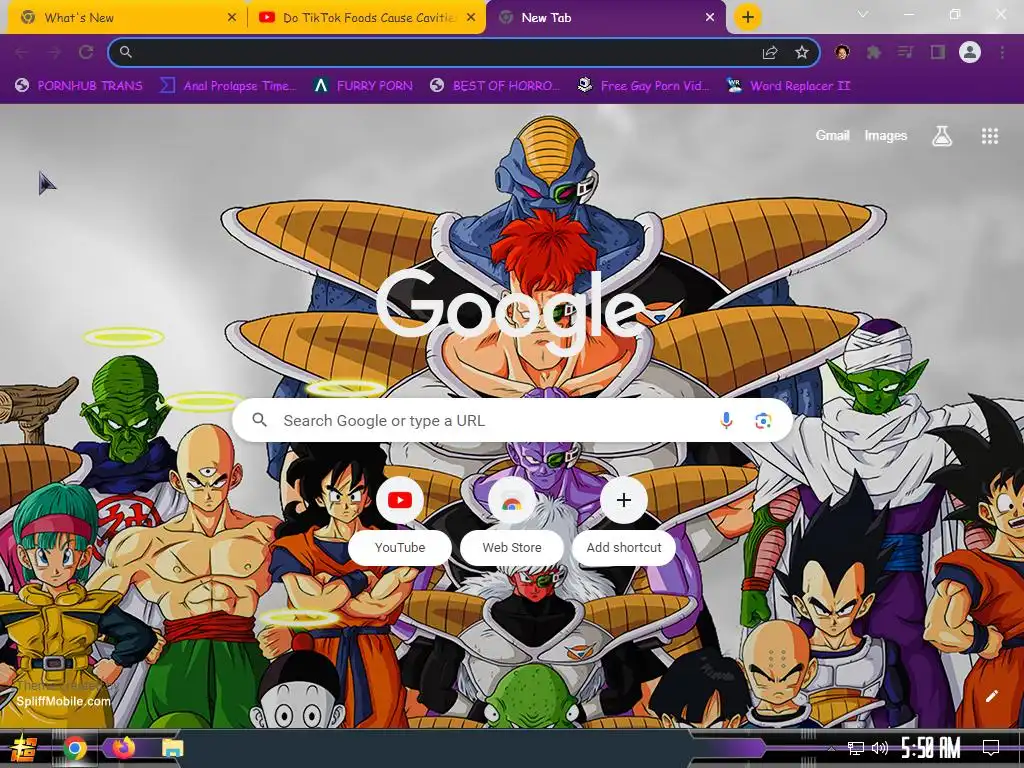Open the Do TikTok Foods Cause Cavities tab
Viewport: 1024px width, 768px height.
pos(367,18)
